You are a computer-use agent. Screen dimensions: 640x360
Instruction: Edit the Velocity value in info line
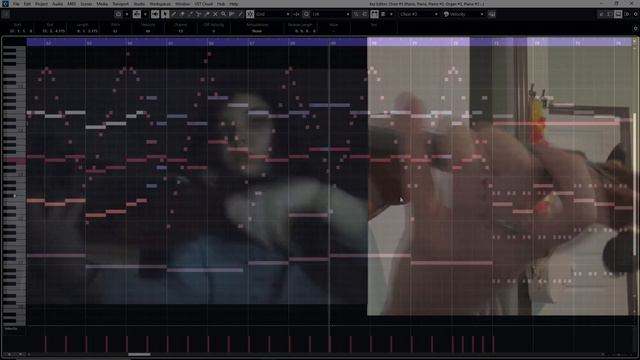click(x=148, y=31)
